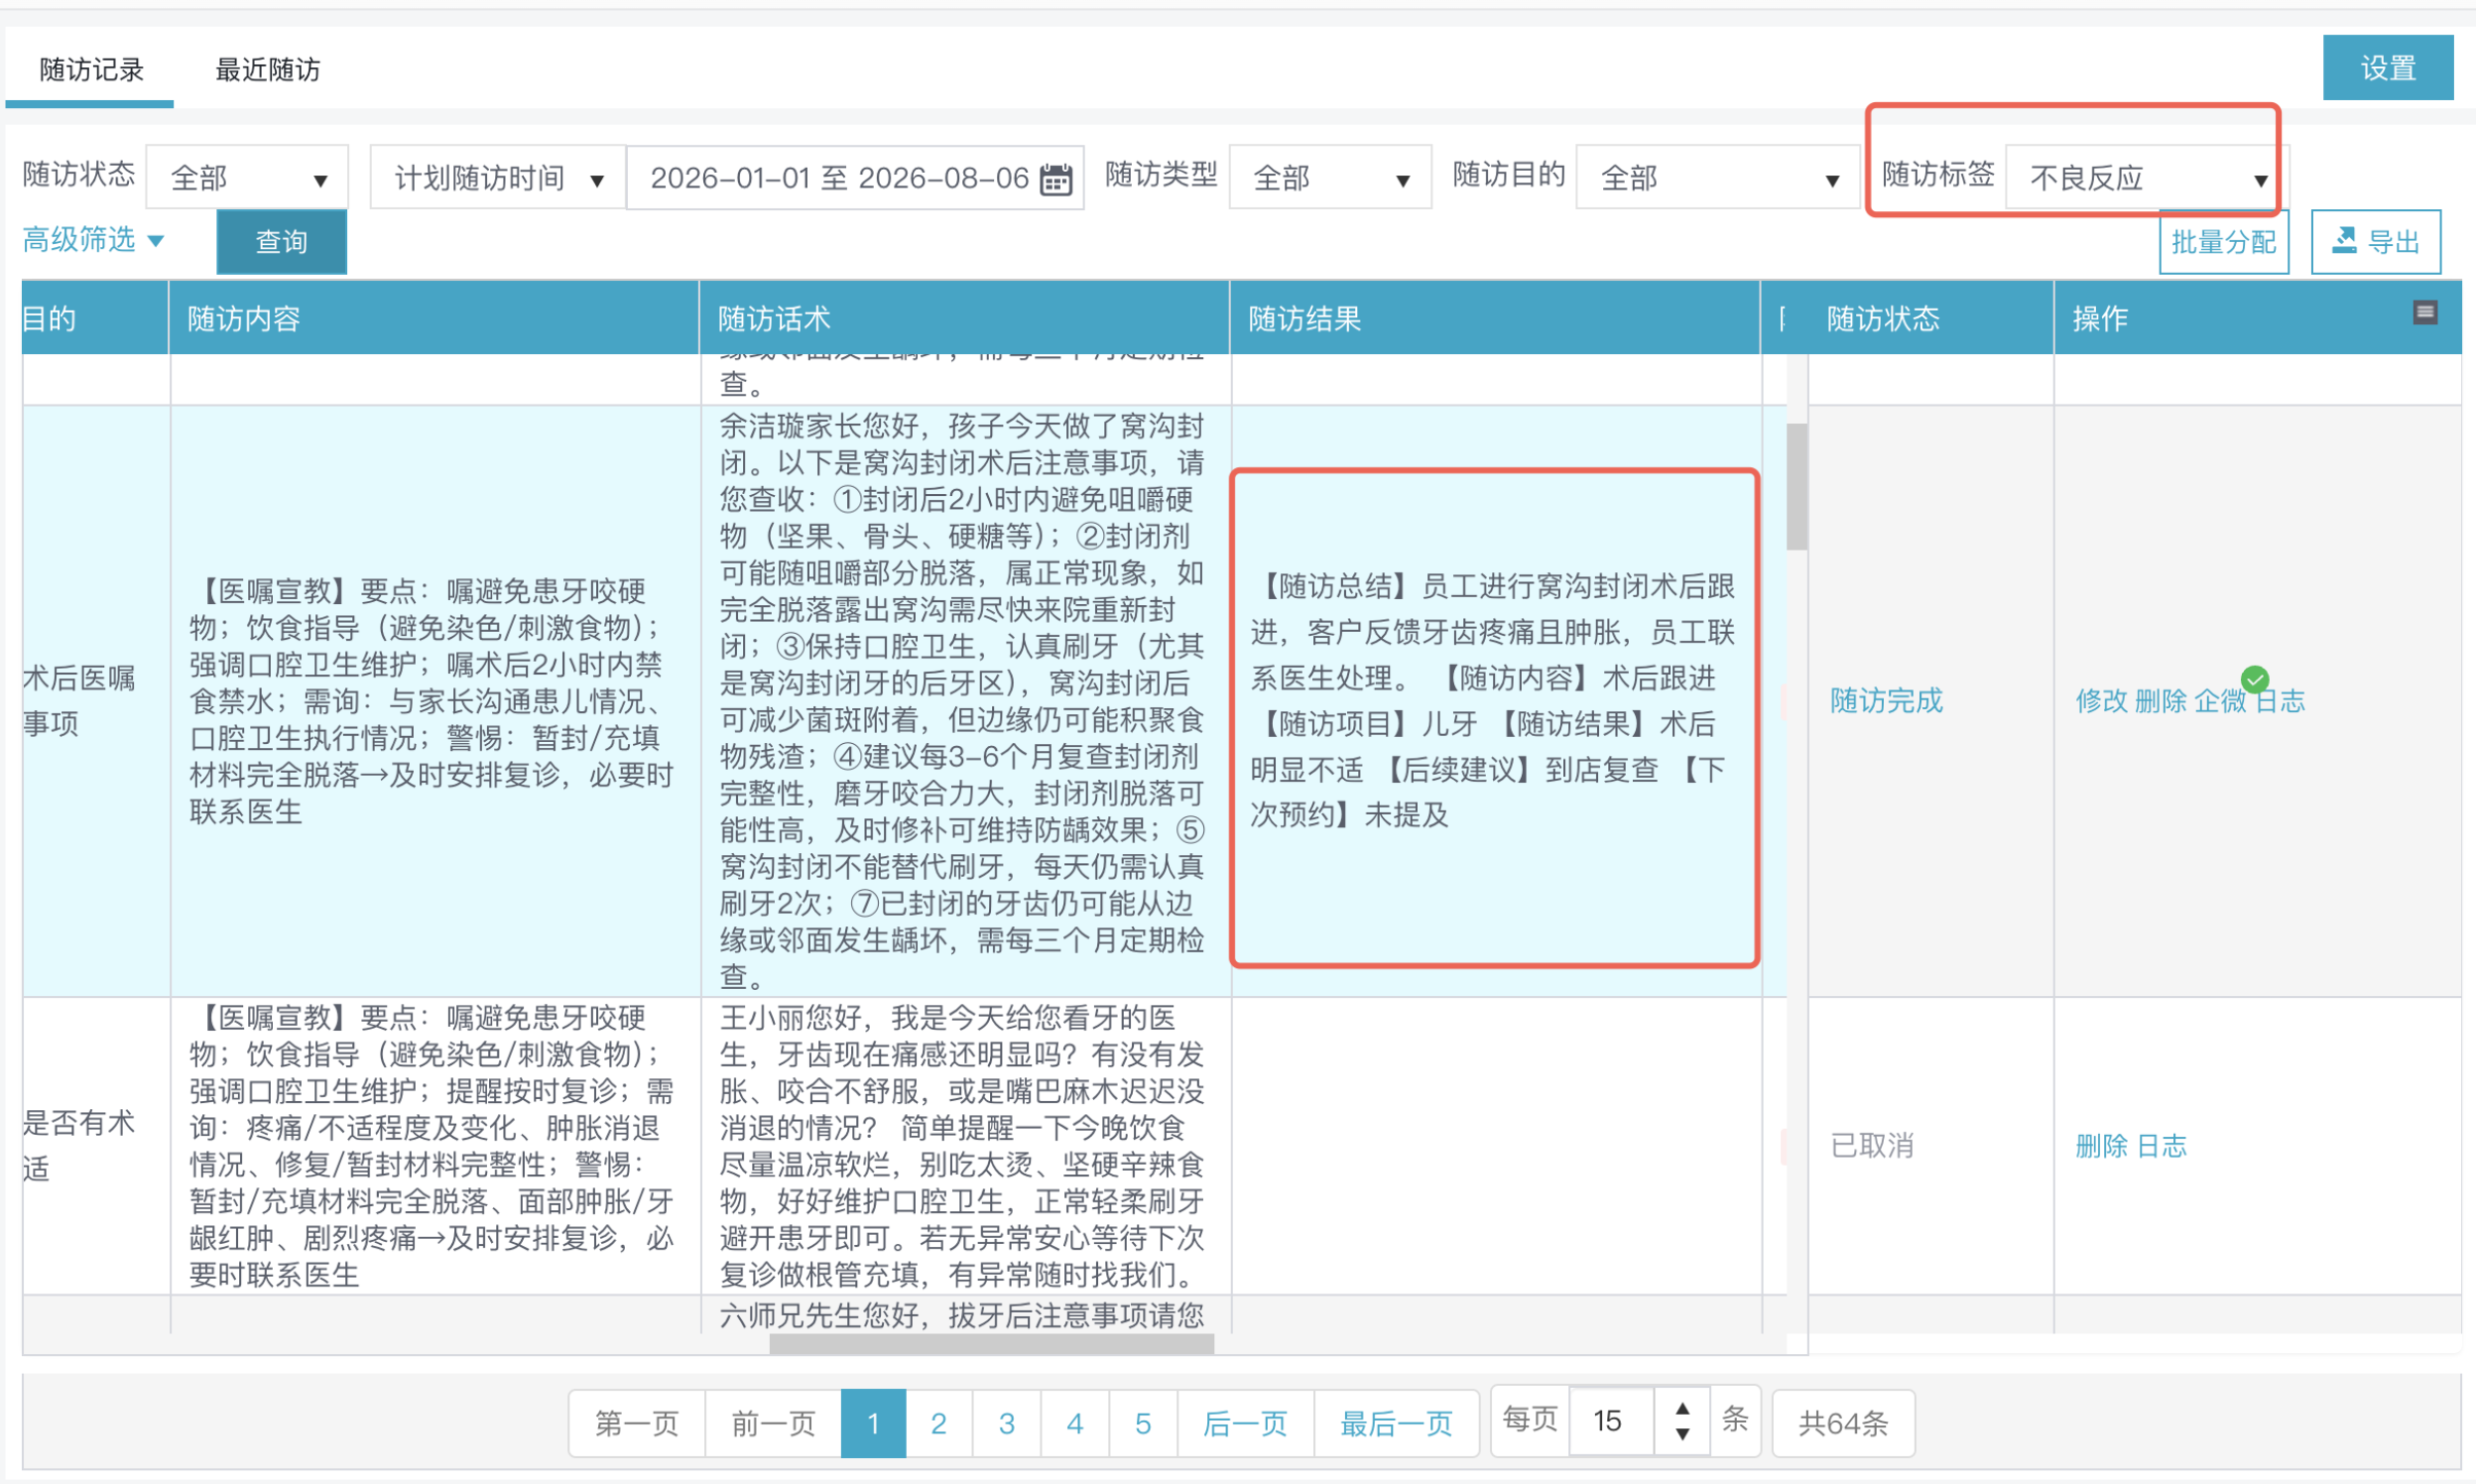Increase rows per page with up arrow
The image size is (2476, 1484).
1682,1408
